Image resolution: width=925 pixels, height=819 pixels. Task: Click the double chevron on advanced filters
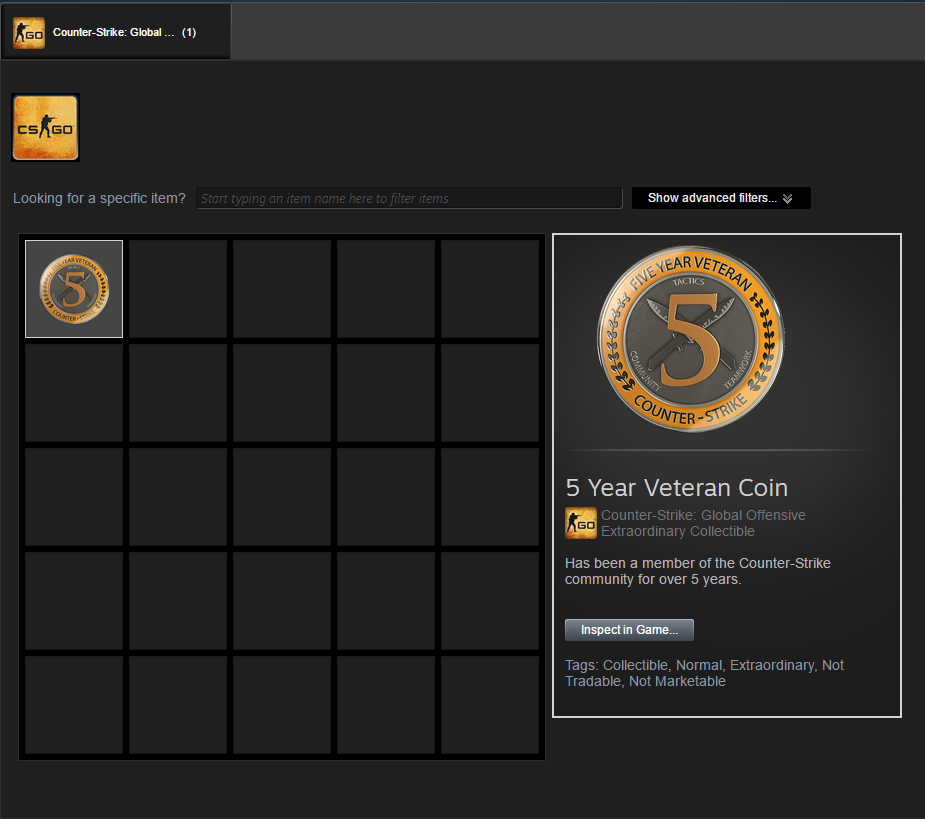point(788,199)
